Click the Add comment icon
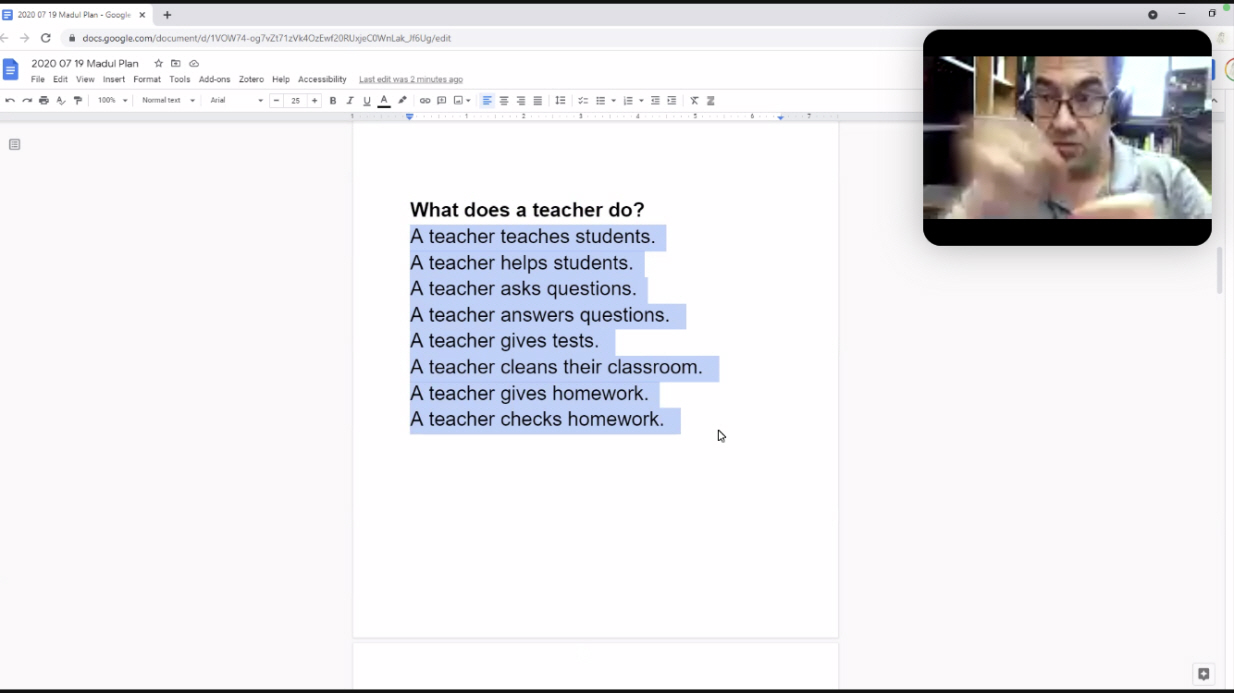This screenshot has width=1234, height=693. tap(441, 101)
